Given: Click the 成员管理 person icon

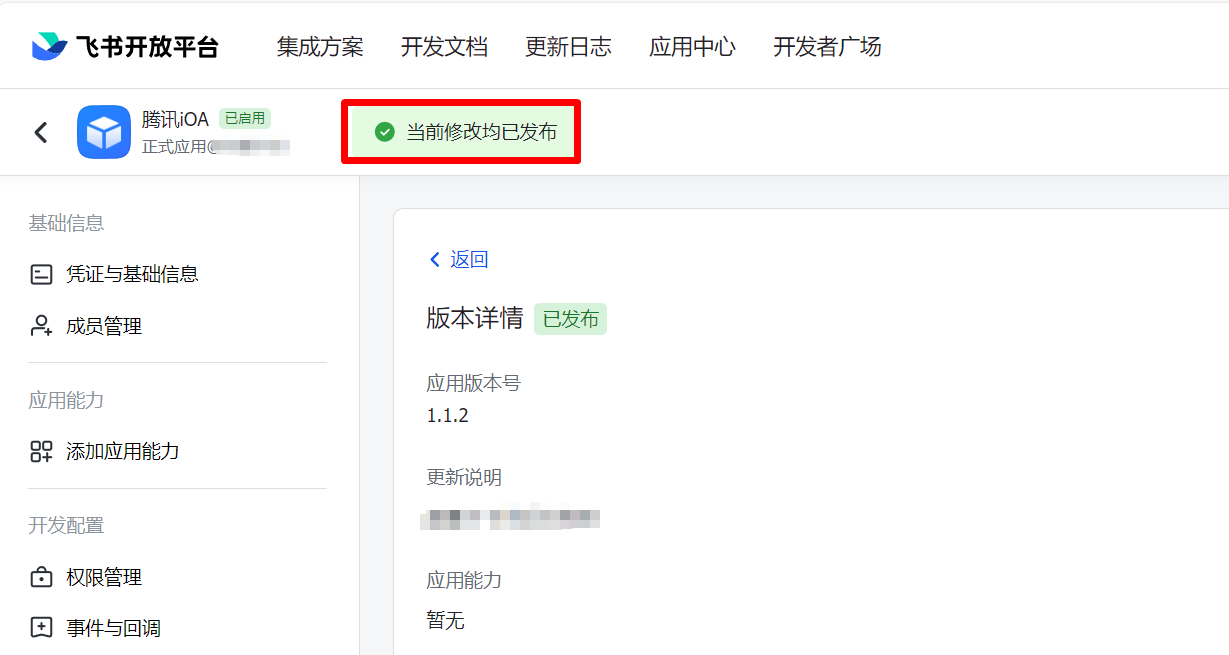Looking at the screenshot, I should point(41,326).
